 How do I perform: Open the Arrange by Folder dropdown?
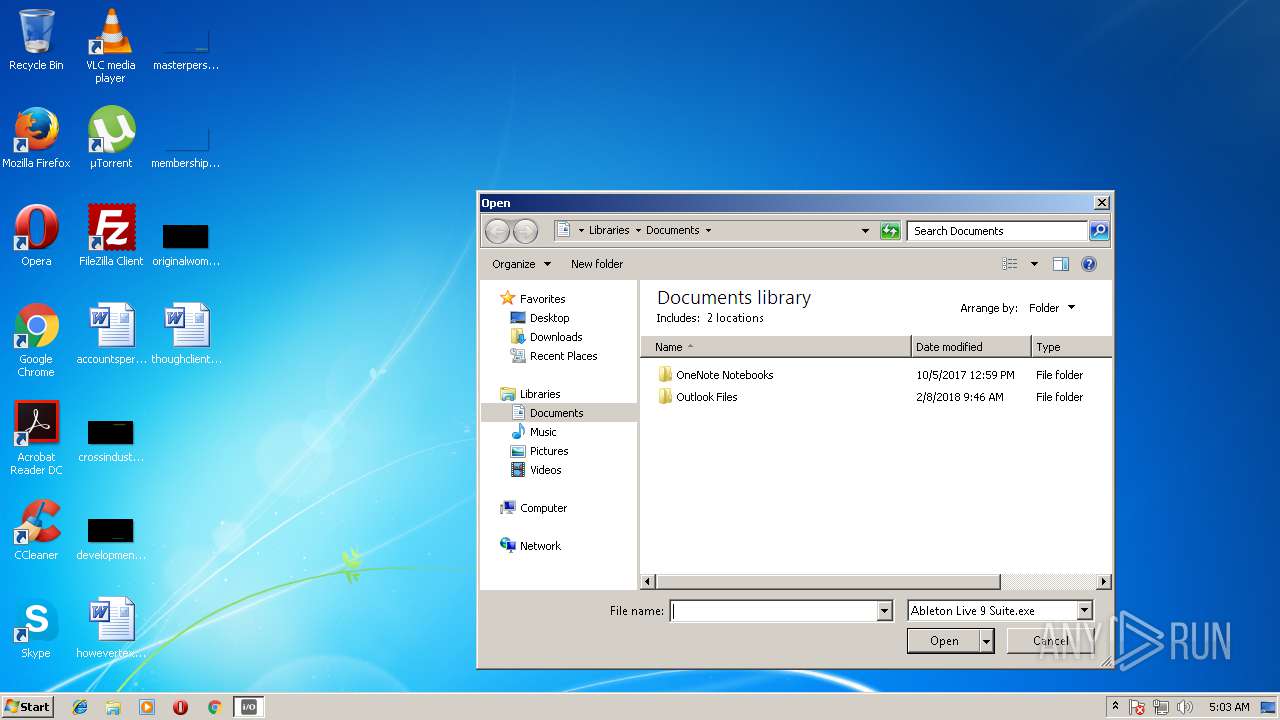tap(1052, 308)
